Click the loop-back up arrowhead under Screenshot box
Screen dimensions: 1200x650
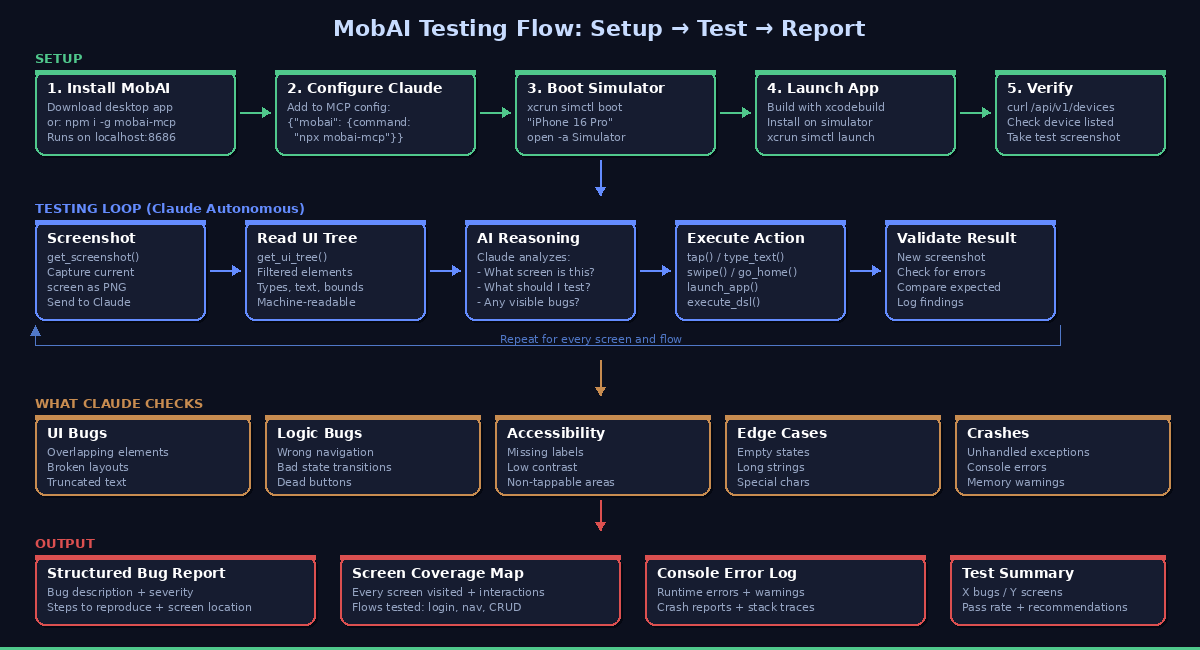36,330
